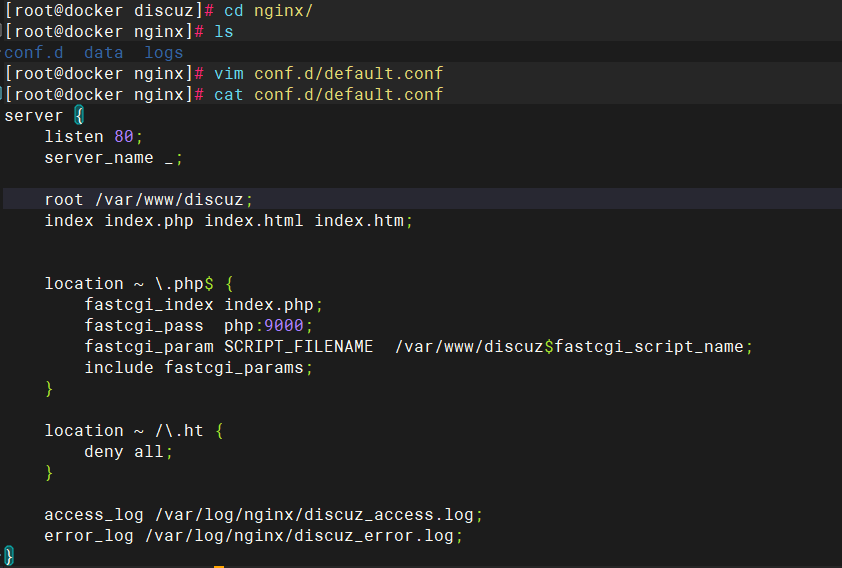The height and width of the screenshot is (568, 842).
Task: Select the 'logs' directory name in ls output
Action: click(164, 53)
